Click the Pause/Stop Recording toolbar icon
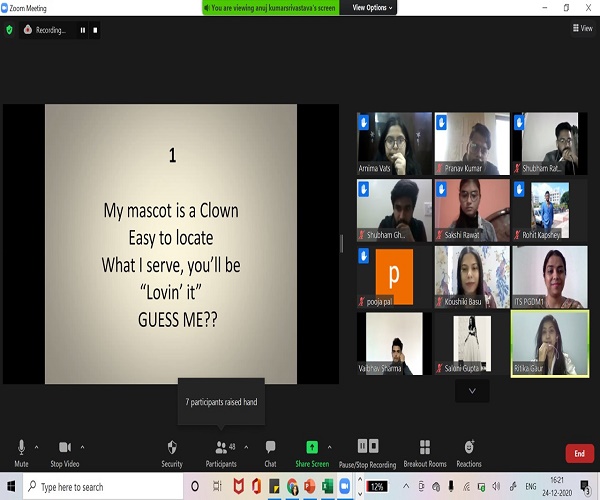Image resolution: width=600 pixels, height=500 pixels. pos(368,446)
